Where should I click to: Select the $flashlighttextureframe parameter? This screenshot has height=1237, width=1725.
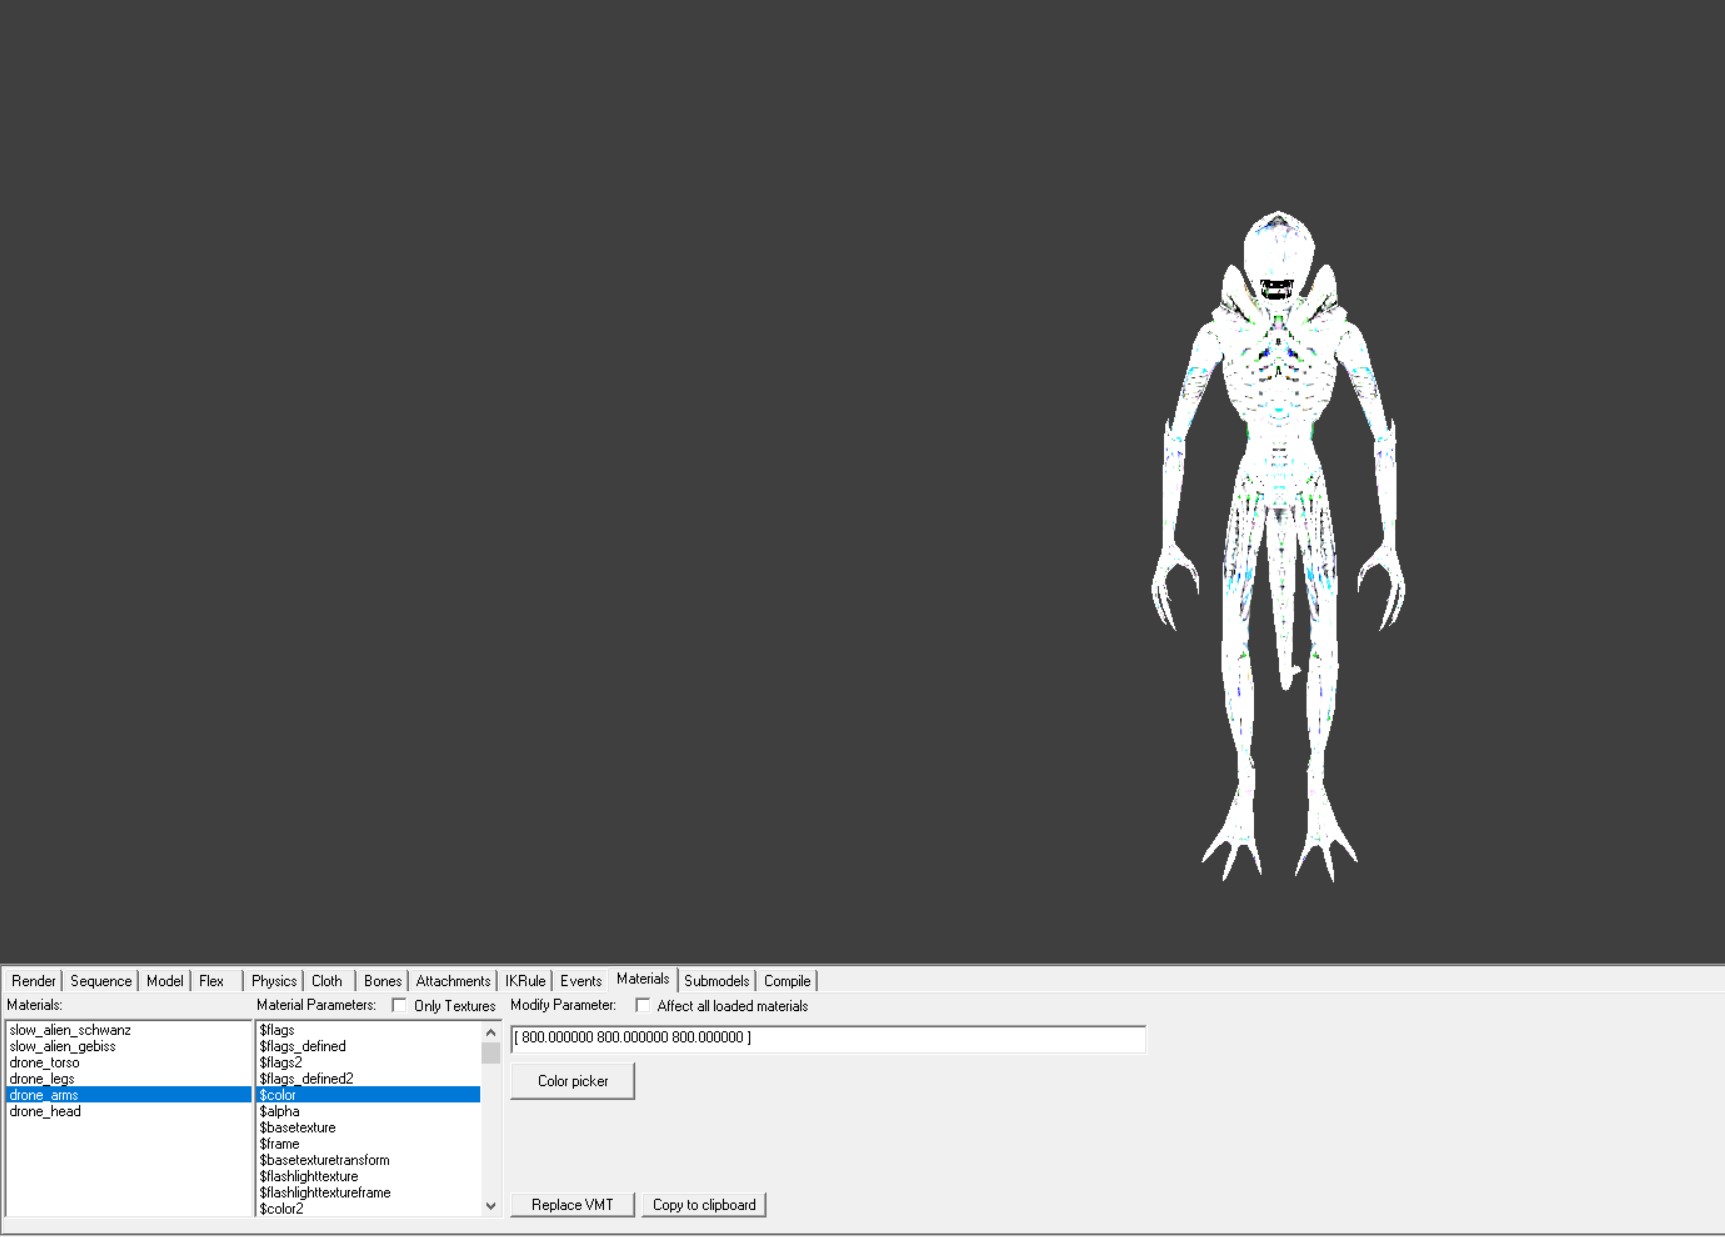pyautogui.click(x=368, y=1192)
